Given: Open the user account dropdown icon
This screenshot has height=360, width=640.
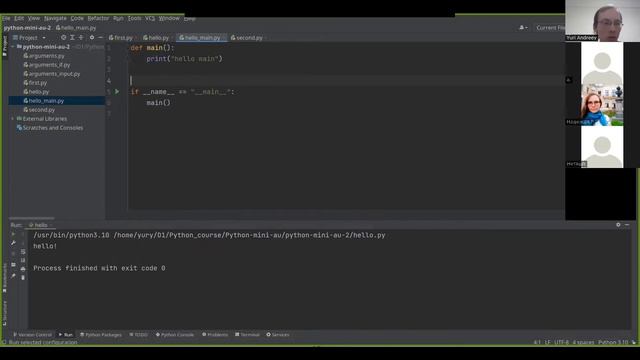Looking at the screenshot, I should (x=523, y=28).
